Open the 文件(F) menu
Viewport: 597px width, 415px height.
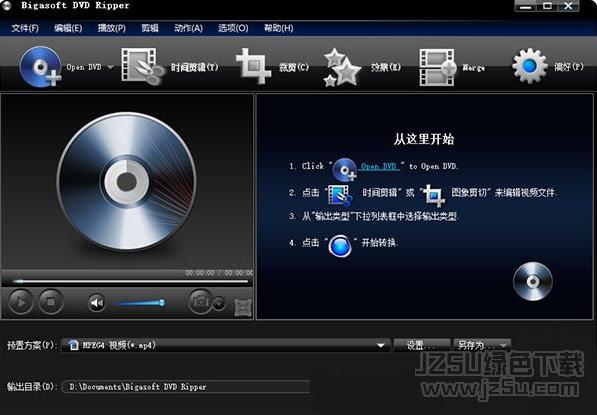click(25, 28)
